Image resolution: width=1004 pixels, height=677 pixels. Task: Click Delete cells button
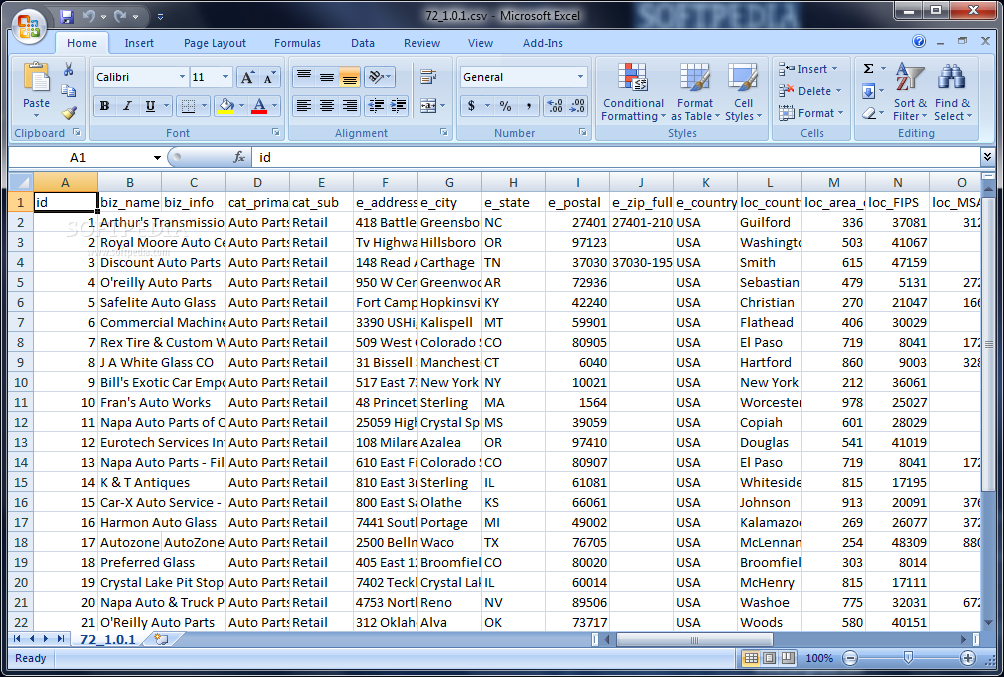(x=811, y=91)
